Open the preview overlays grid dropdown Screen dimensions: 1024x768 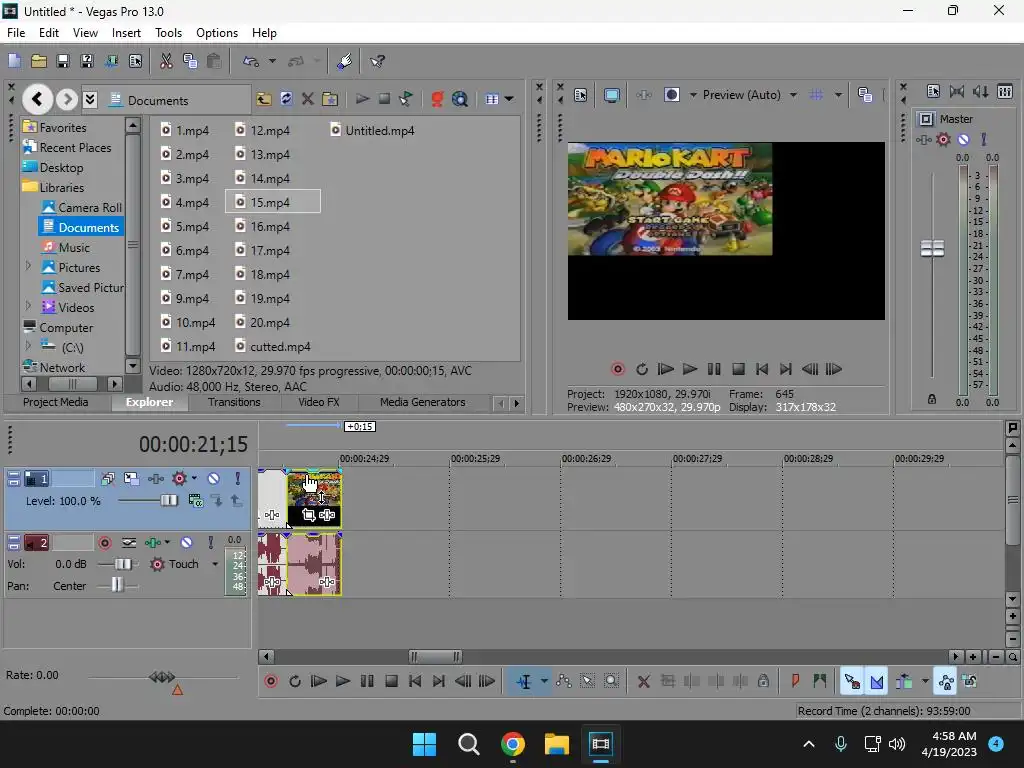tap(838, 95)
